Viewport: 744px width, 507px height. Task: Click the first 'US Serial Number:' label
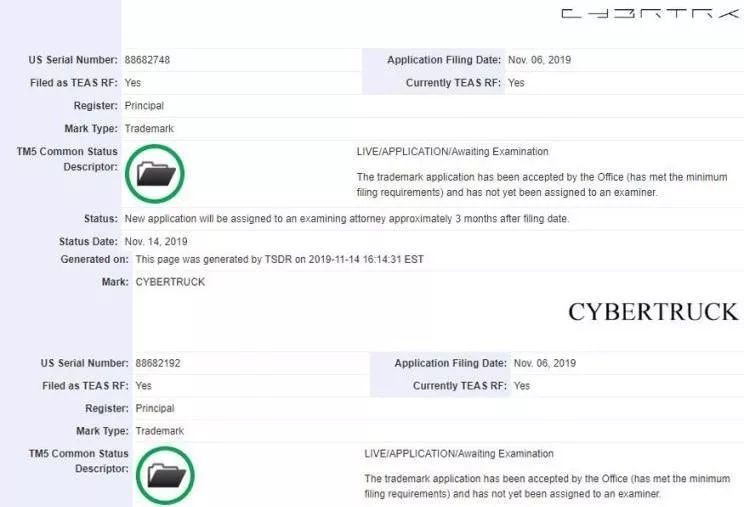73,60
